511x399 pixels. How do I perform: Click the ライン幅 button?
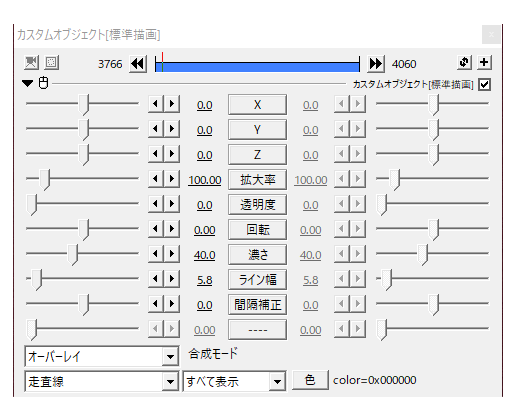point(257,280)
